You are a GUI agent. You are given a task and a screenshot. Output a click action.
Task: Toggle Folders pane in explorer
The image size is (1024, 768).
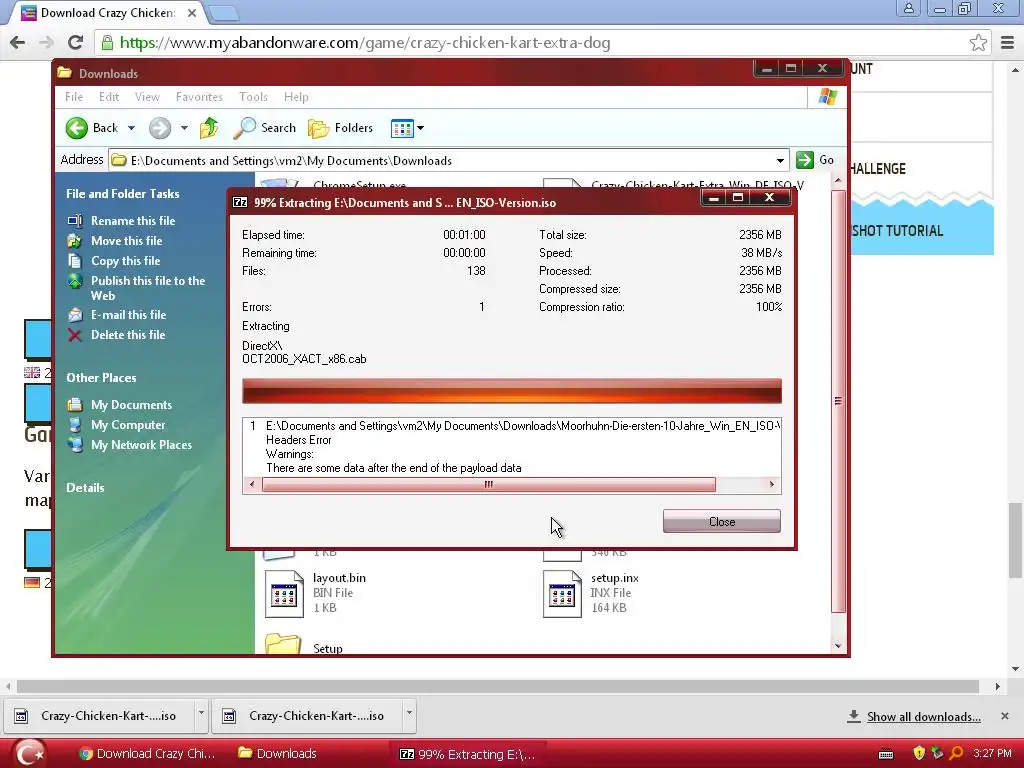(x=341, y=128)
